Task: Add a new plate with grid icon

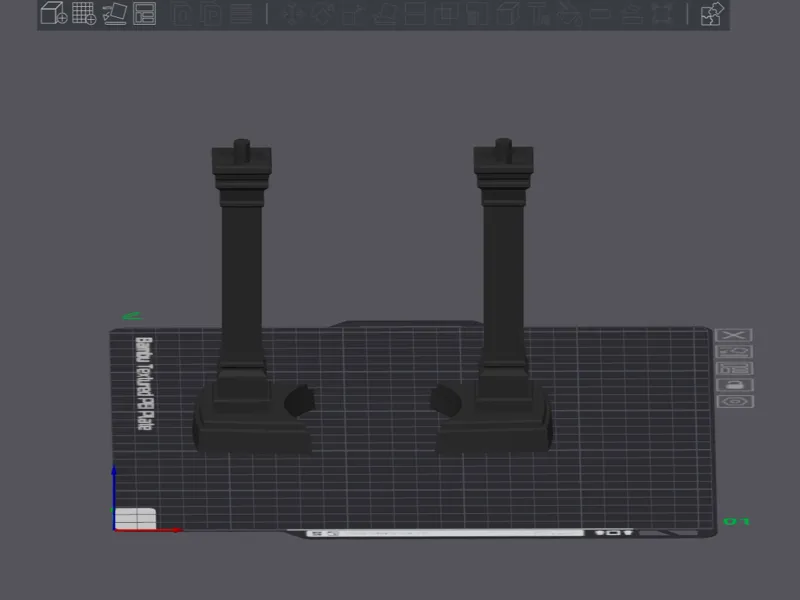Action: click(84, 13)
